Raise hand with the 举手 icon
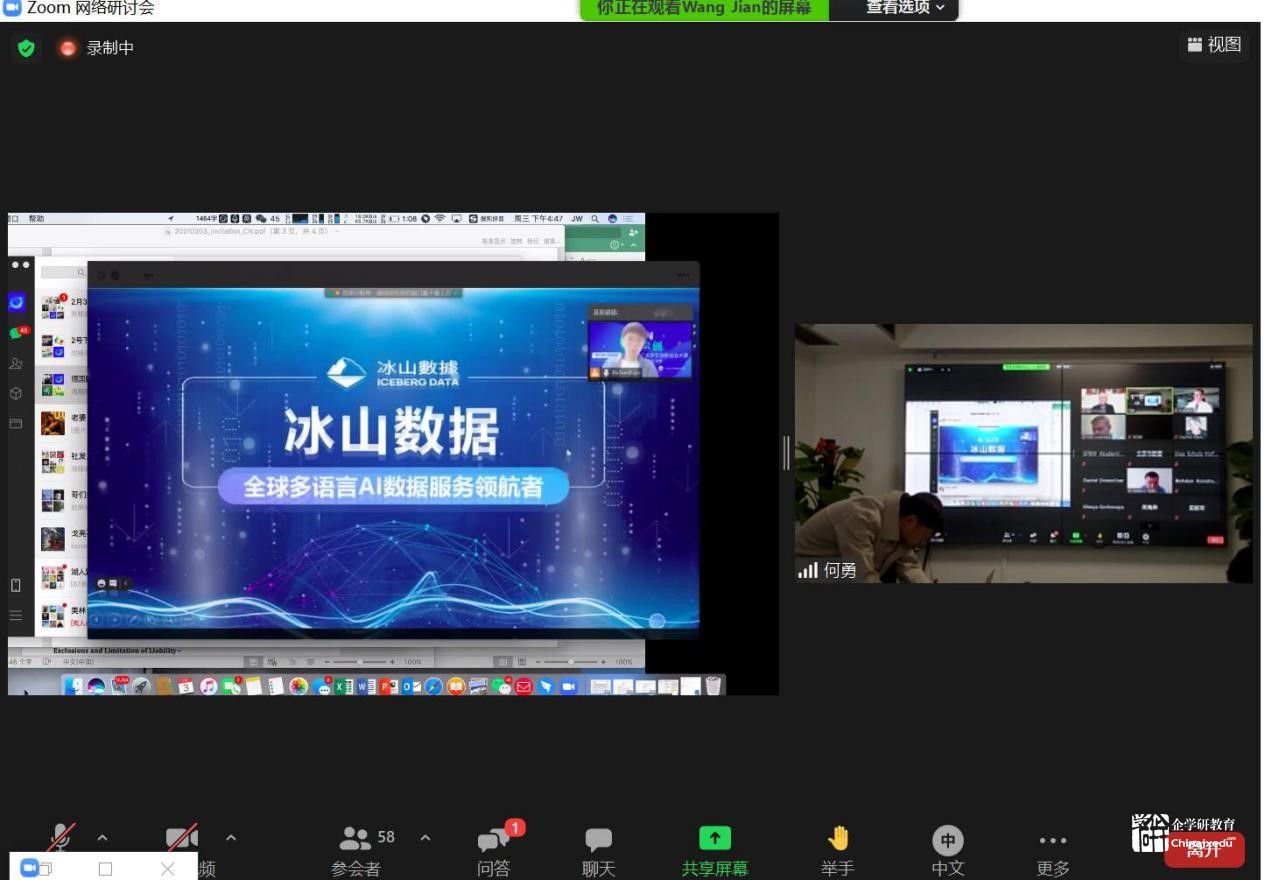 coord(838,838)
